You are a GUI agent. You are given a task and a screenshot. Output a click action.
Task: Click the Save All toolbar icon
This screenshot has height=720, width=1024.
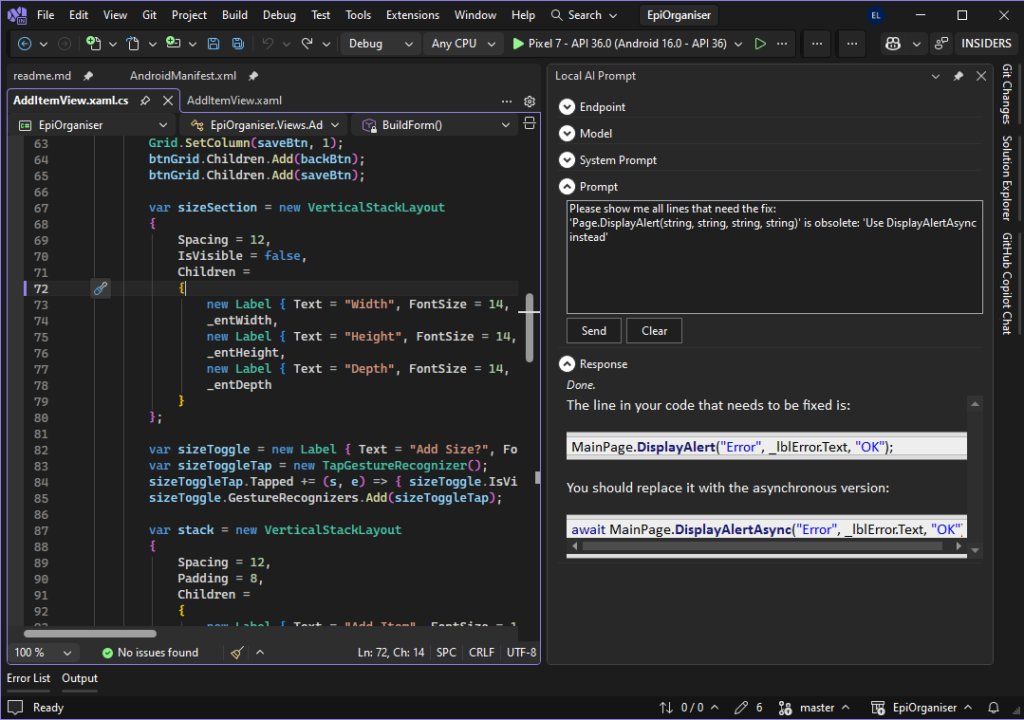[x=238, y=44]
